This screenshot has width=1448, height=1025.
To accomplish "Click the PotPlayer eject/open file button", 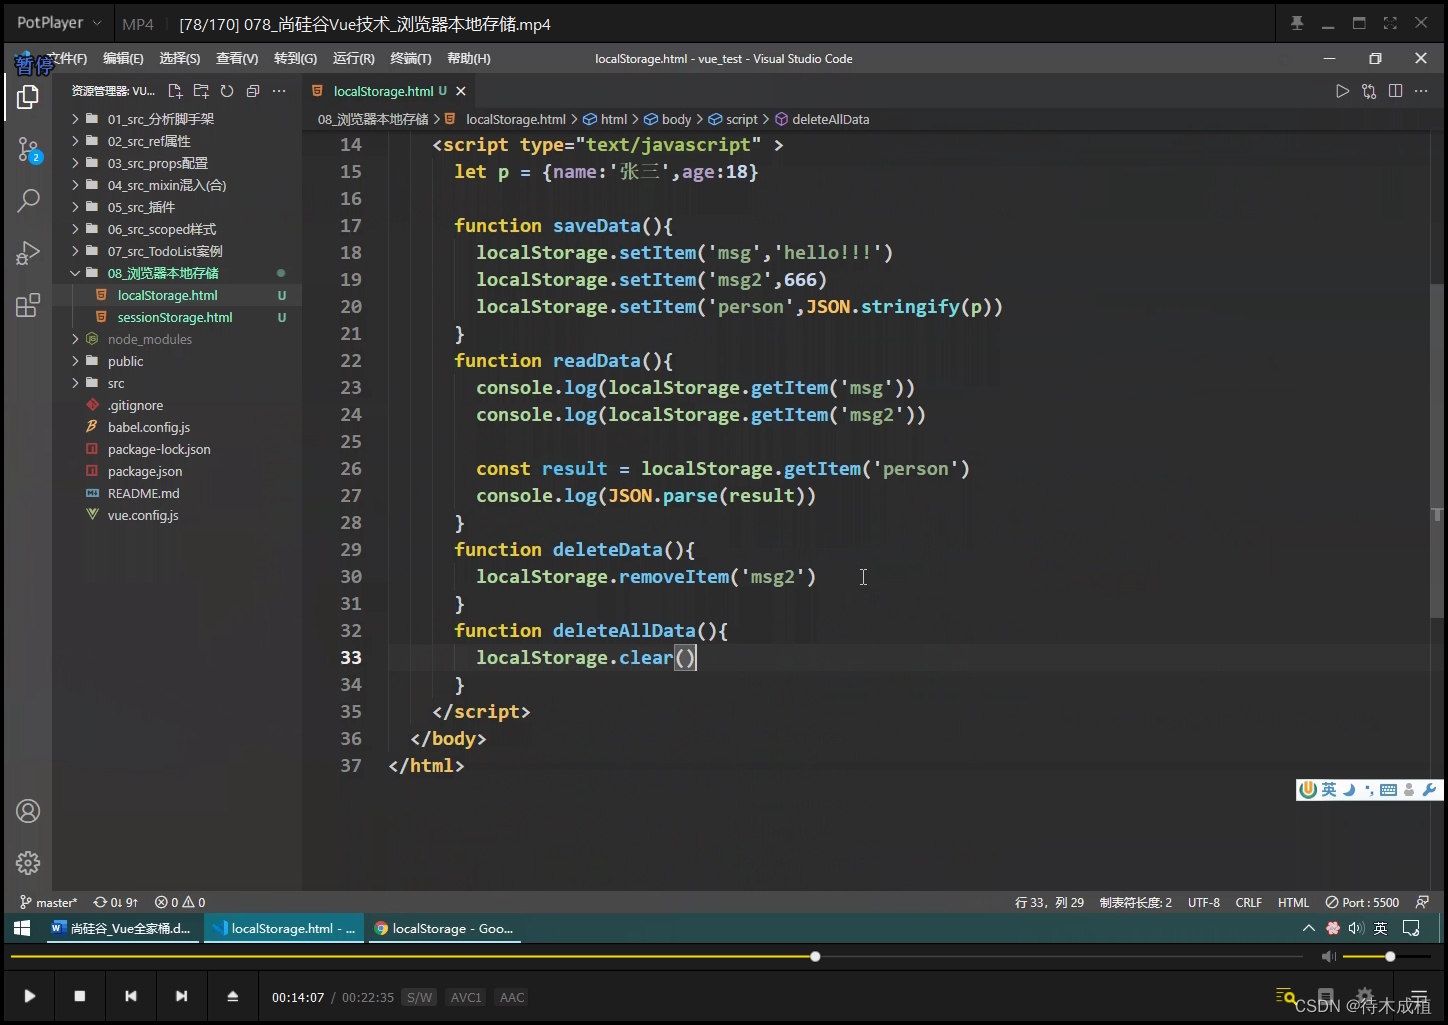I will 233,996.
